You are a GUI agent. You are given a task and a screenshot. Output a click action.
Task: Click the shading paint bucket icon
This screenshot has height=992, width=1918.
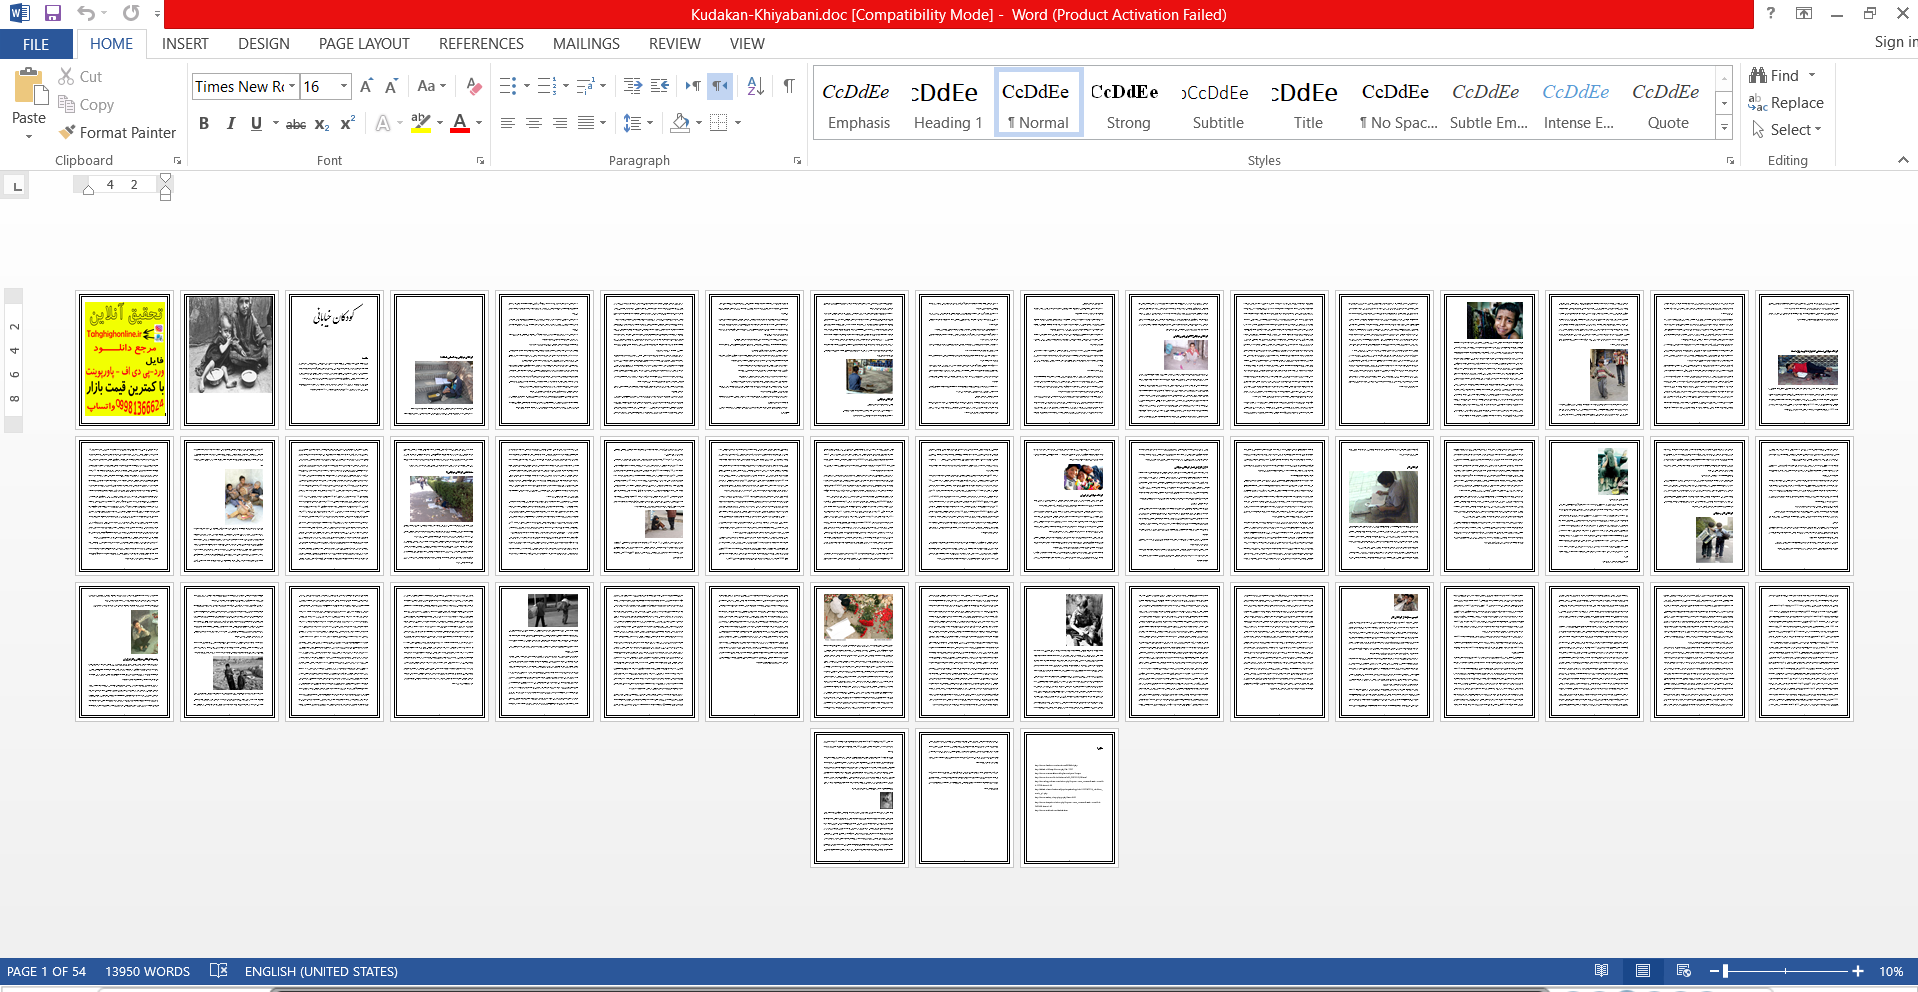[x=681, y=123]
